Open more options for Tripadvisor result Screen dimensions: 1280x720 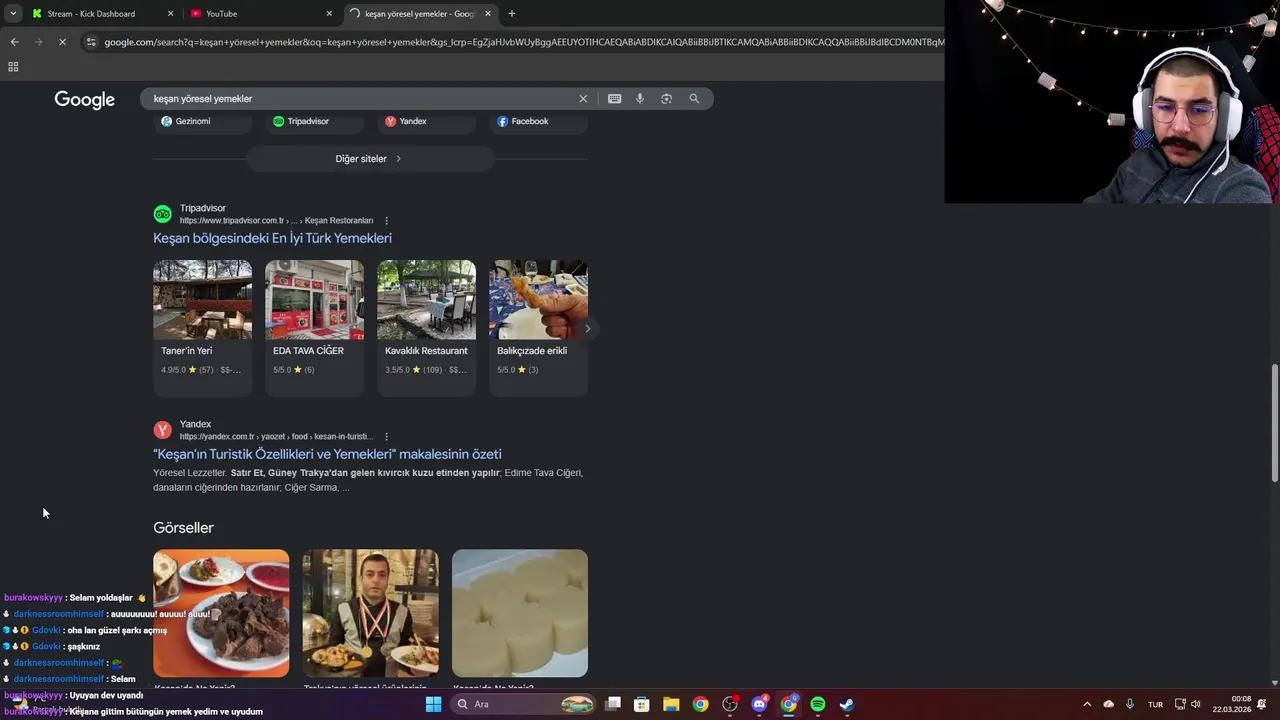coord(386,221)
